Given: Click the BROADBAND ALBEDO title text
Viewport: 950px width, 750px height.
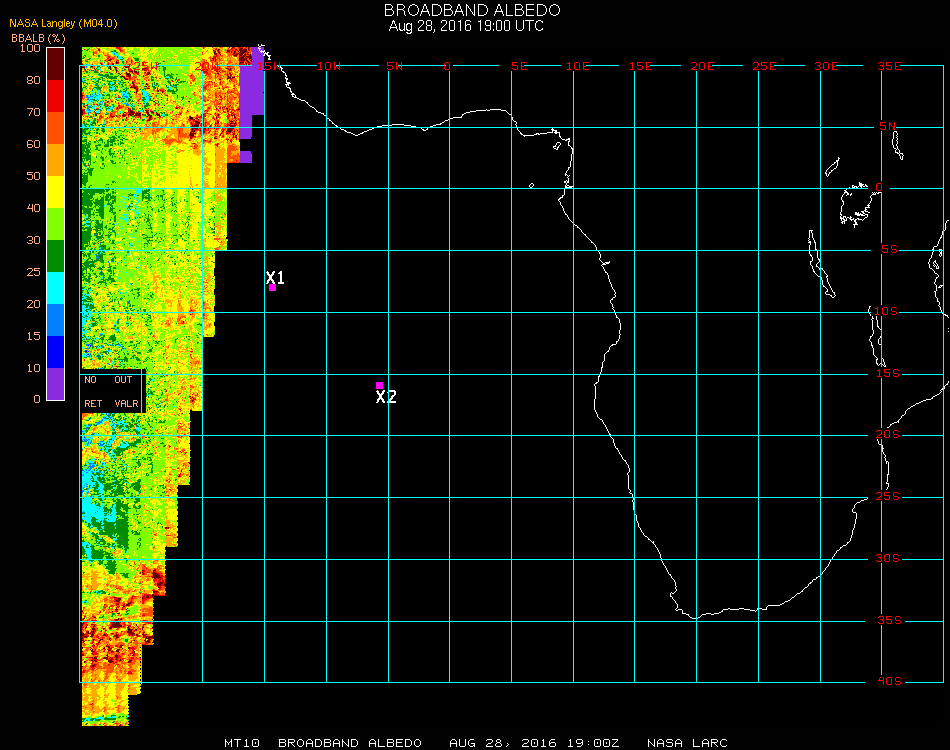Looking at the screenshot, I should [472, 10].
